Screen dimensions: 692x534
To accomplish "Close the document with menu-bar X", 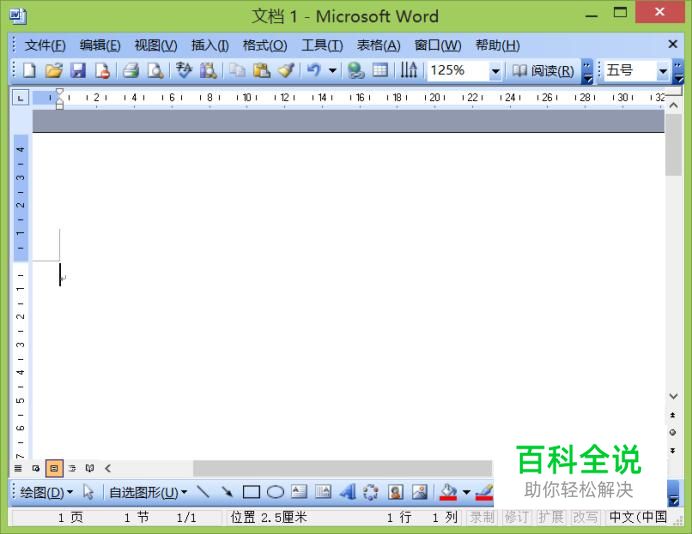I will tap(673, 44).
